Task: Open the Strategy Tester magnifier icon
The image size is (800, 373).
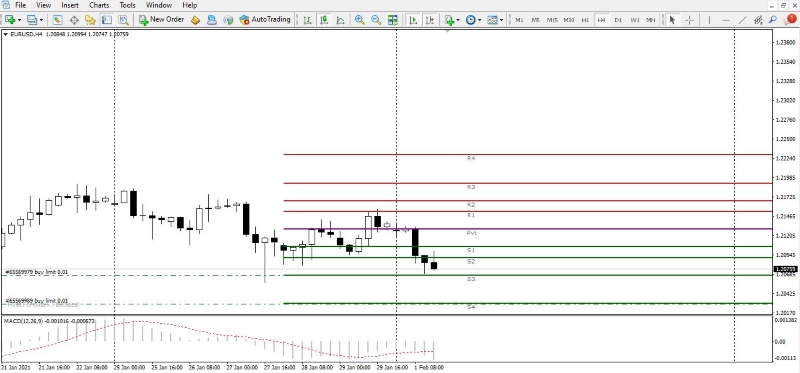Action: point(123,20)
